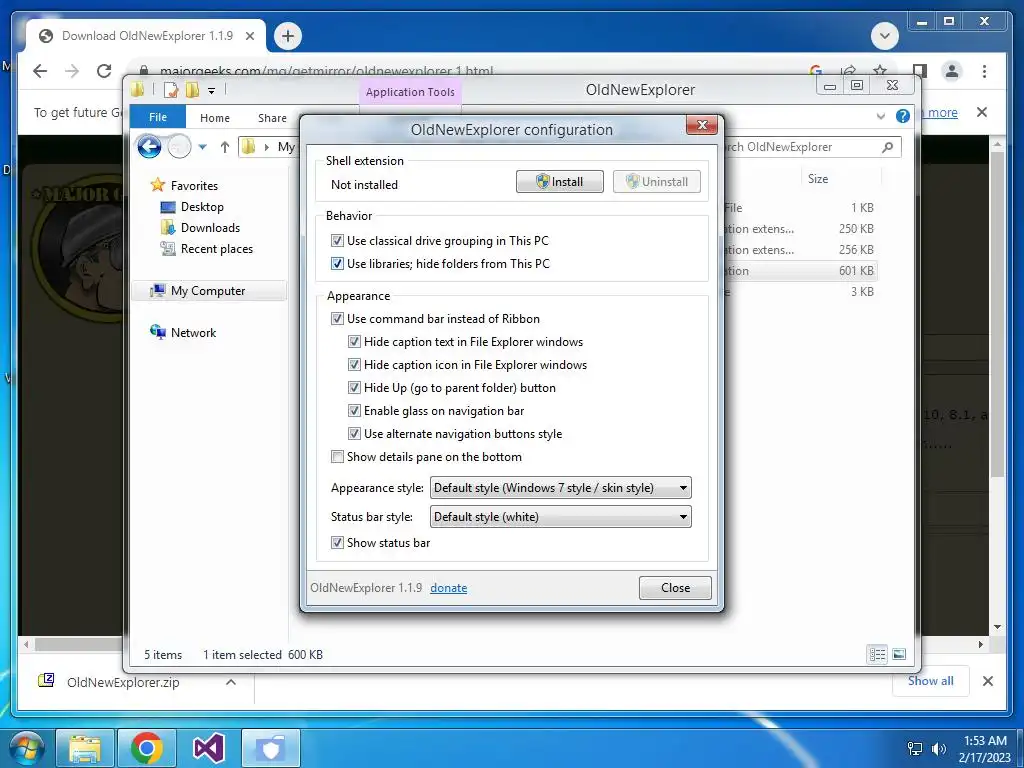Sort files by the Size column header
This screenshot has height=768, width=1024.
818,179
